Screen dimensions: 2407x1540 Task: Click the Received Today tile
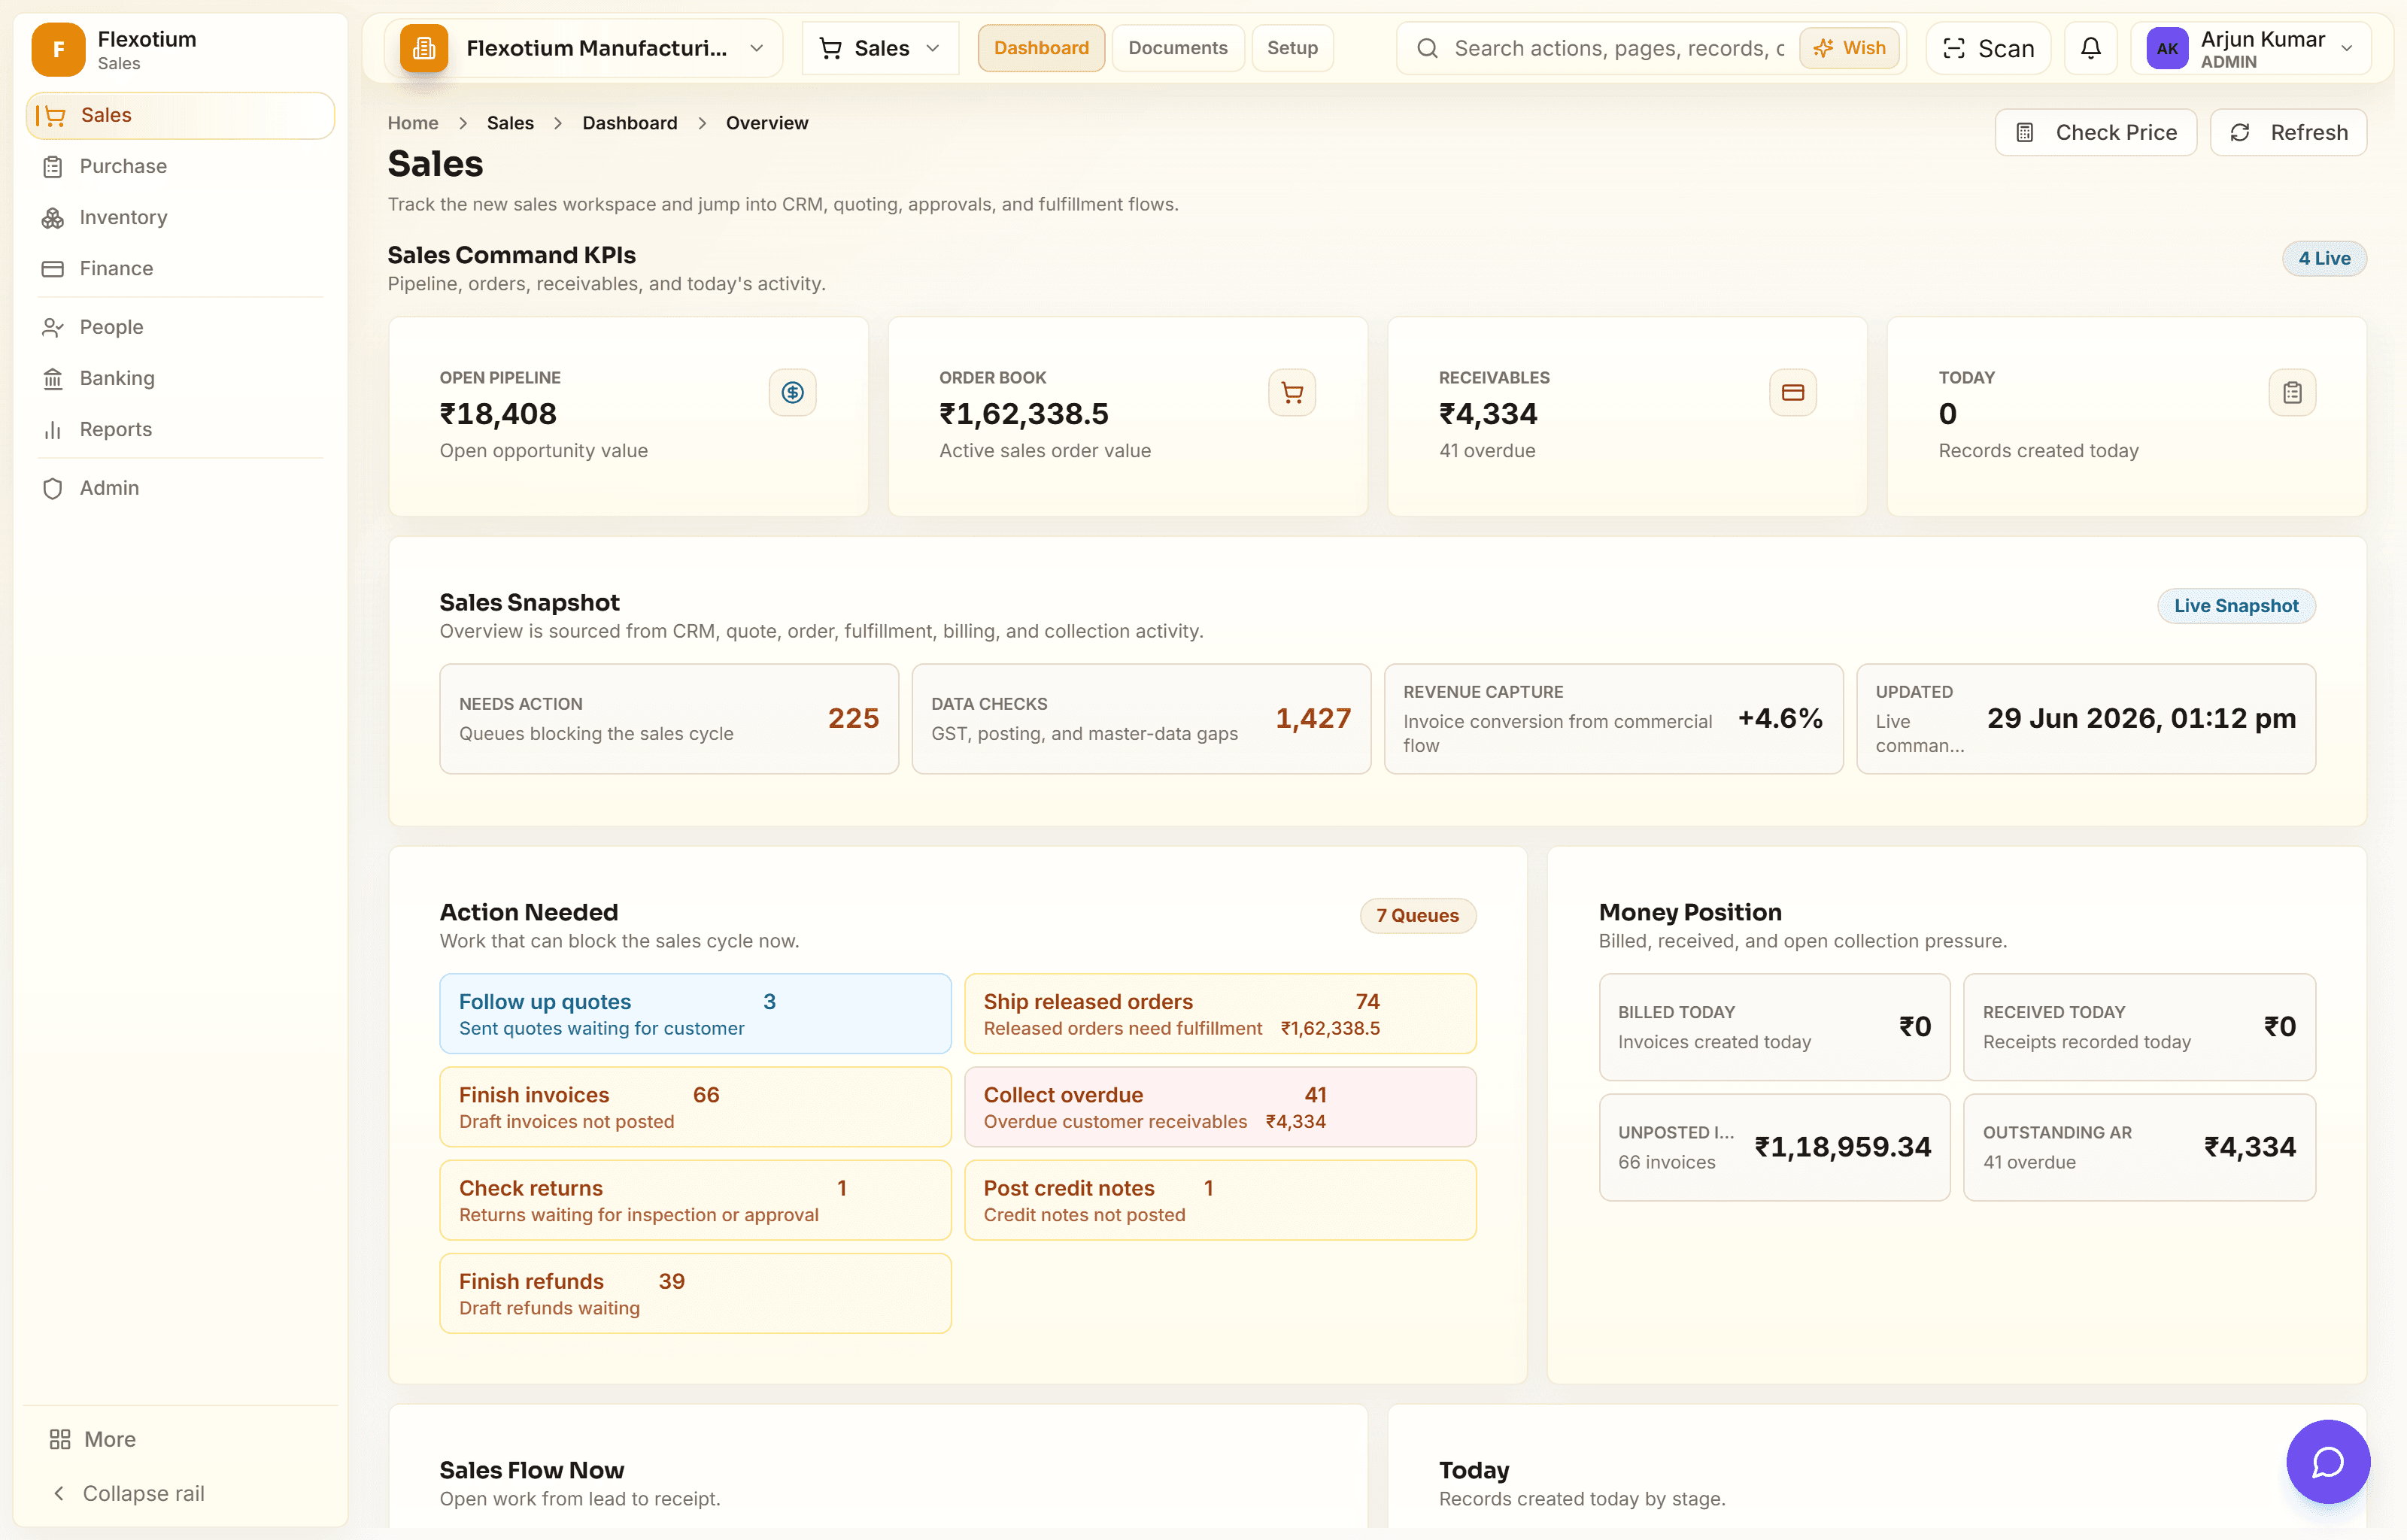pyautogui.click(x=2139, y=1027)
